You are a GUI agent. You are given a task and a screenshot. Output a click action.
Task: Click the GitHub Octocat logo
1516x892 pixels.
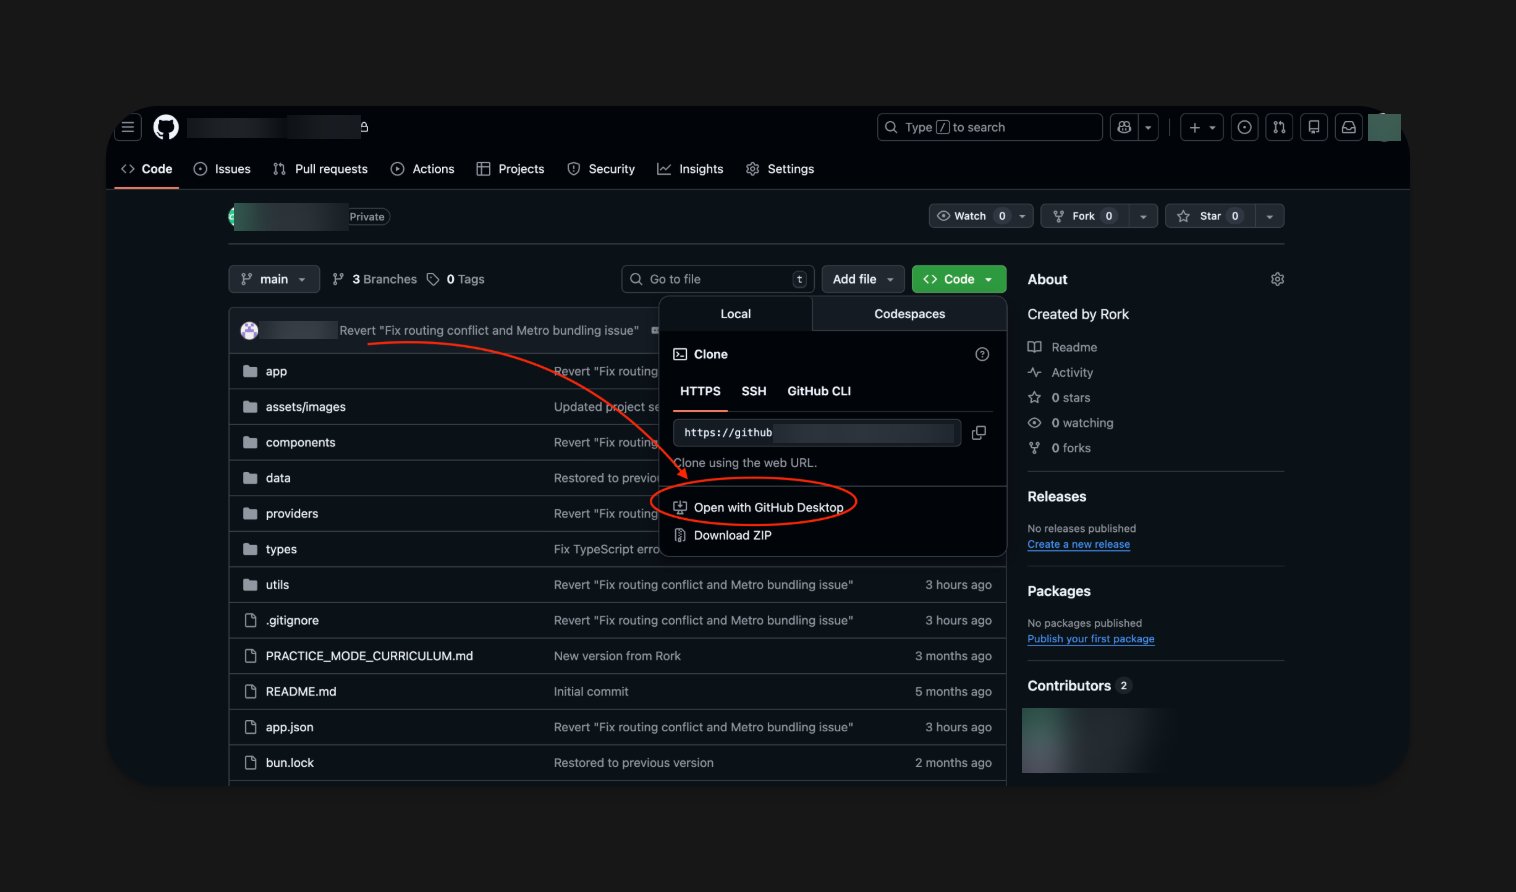pyautogui.click(x=166, y=127)
